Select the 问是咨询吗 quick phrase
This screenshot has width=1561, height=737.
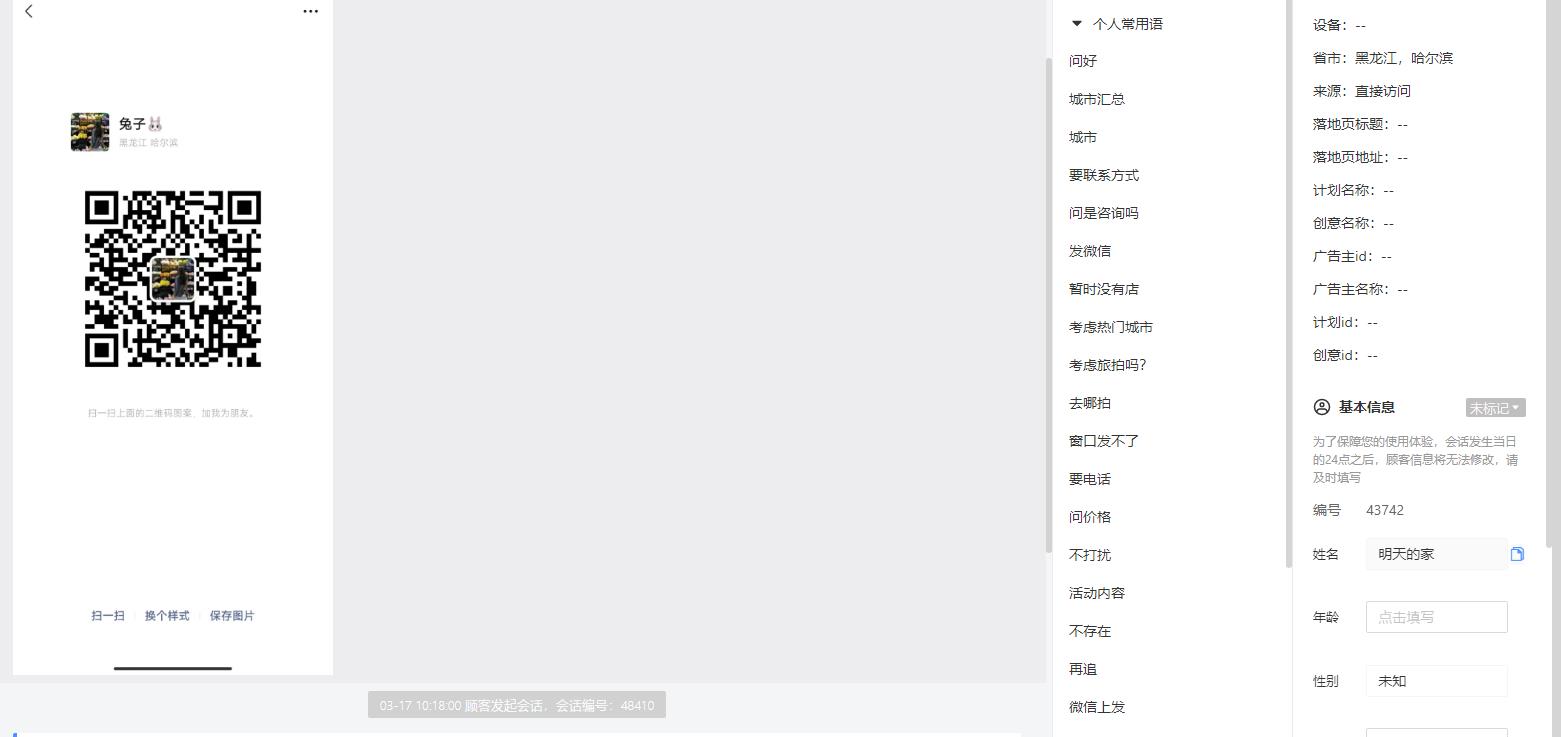pyautogui.click(x=1104, y=213)
